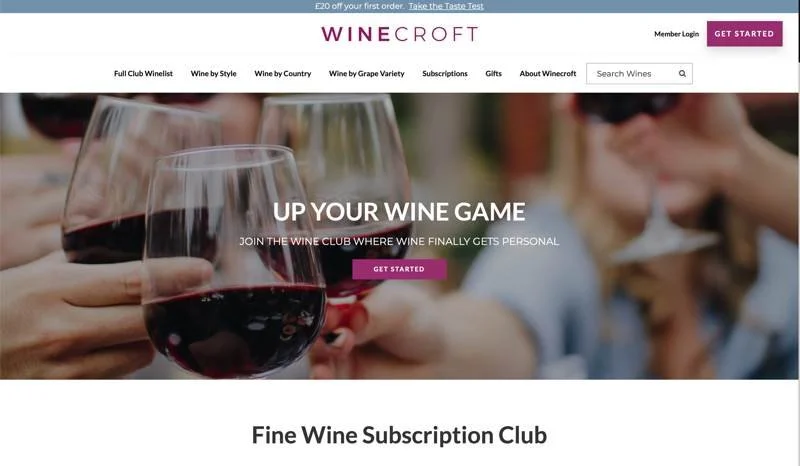
Task: Click the wine club tagline text
Action: pyautogui.click(x=399, y=241)
